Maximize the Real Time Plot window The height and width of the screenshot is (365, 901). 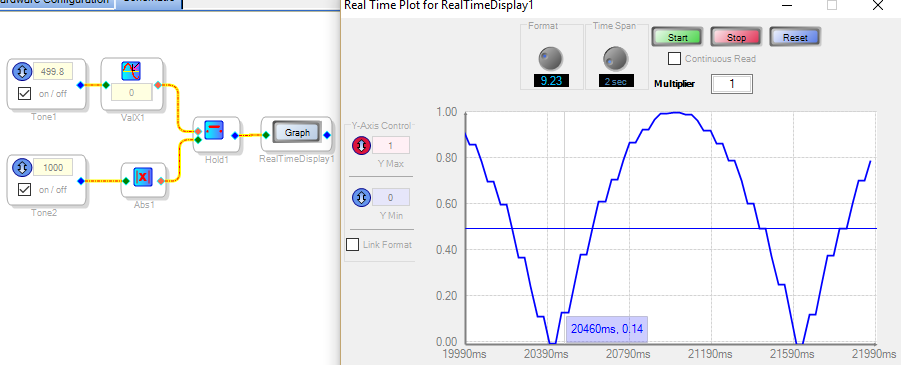pyautogui.click(x=831, y=5)
